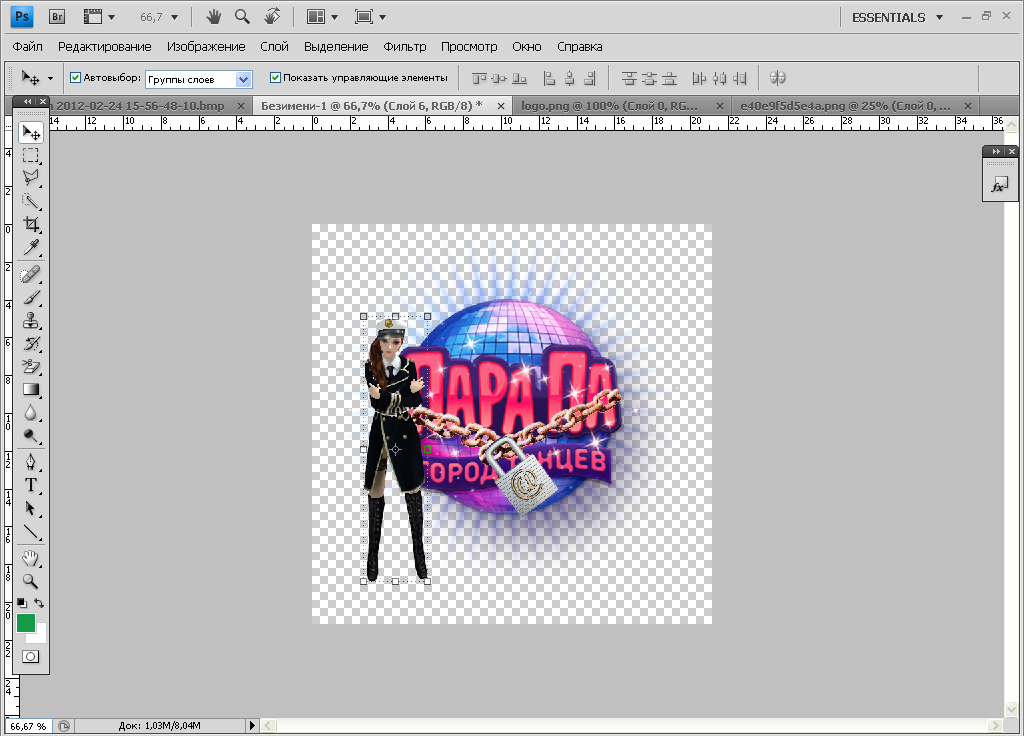Select the Horizontal Type tool
Viewport: 1024px width, 736px height.
[31, 485]
